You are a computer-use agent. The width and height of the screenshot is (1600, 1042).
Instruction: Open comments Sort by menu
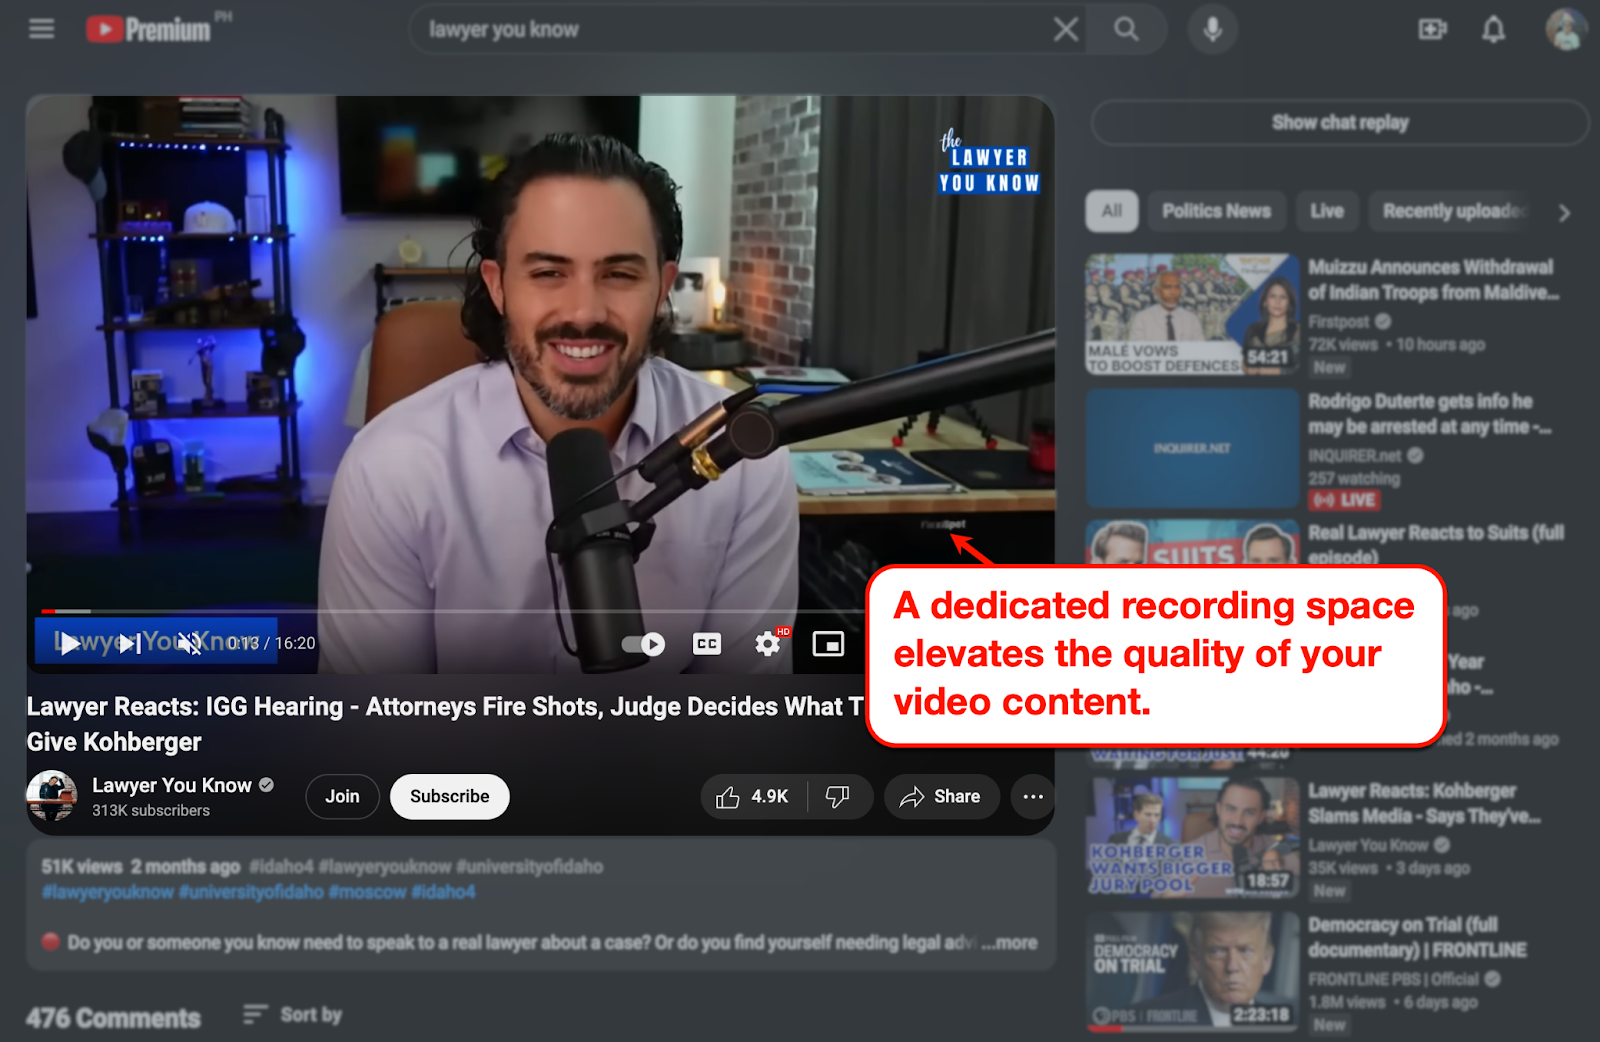point(292,1015)
